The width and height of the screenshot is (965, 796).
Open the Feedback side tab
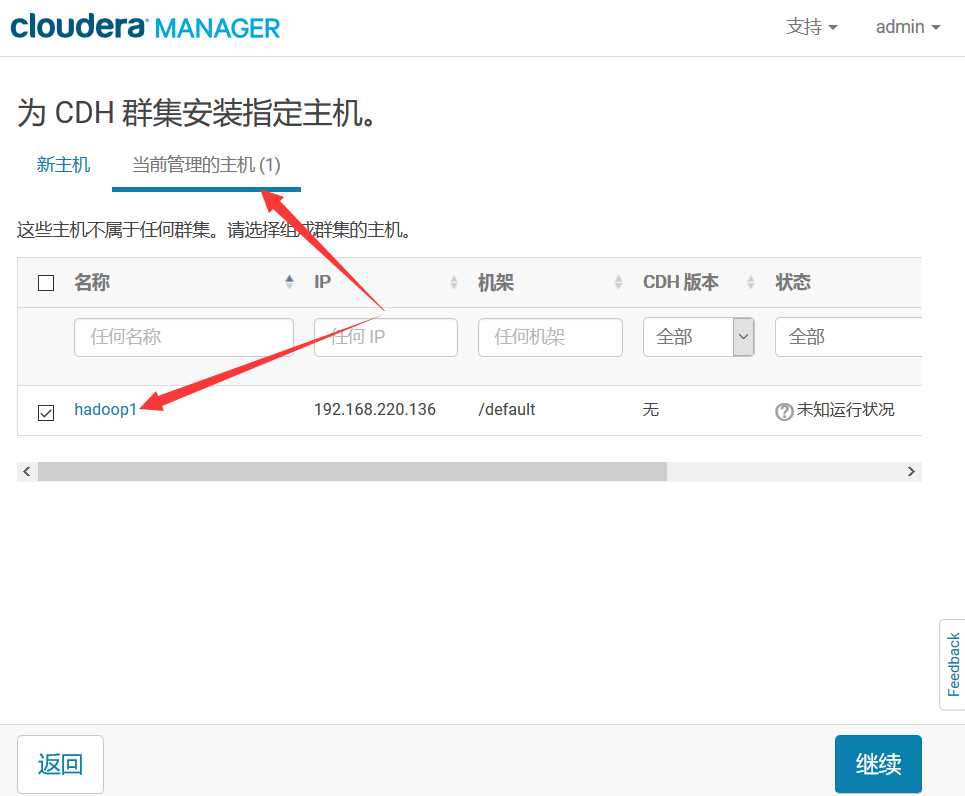(953, 664)
